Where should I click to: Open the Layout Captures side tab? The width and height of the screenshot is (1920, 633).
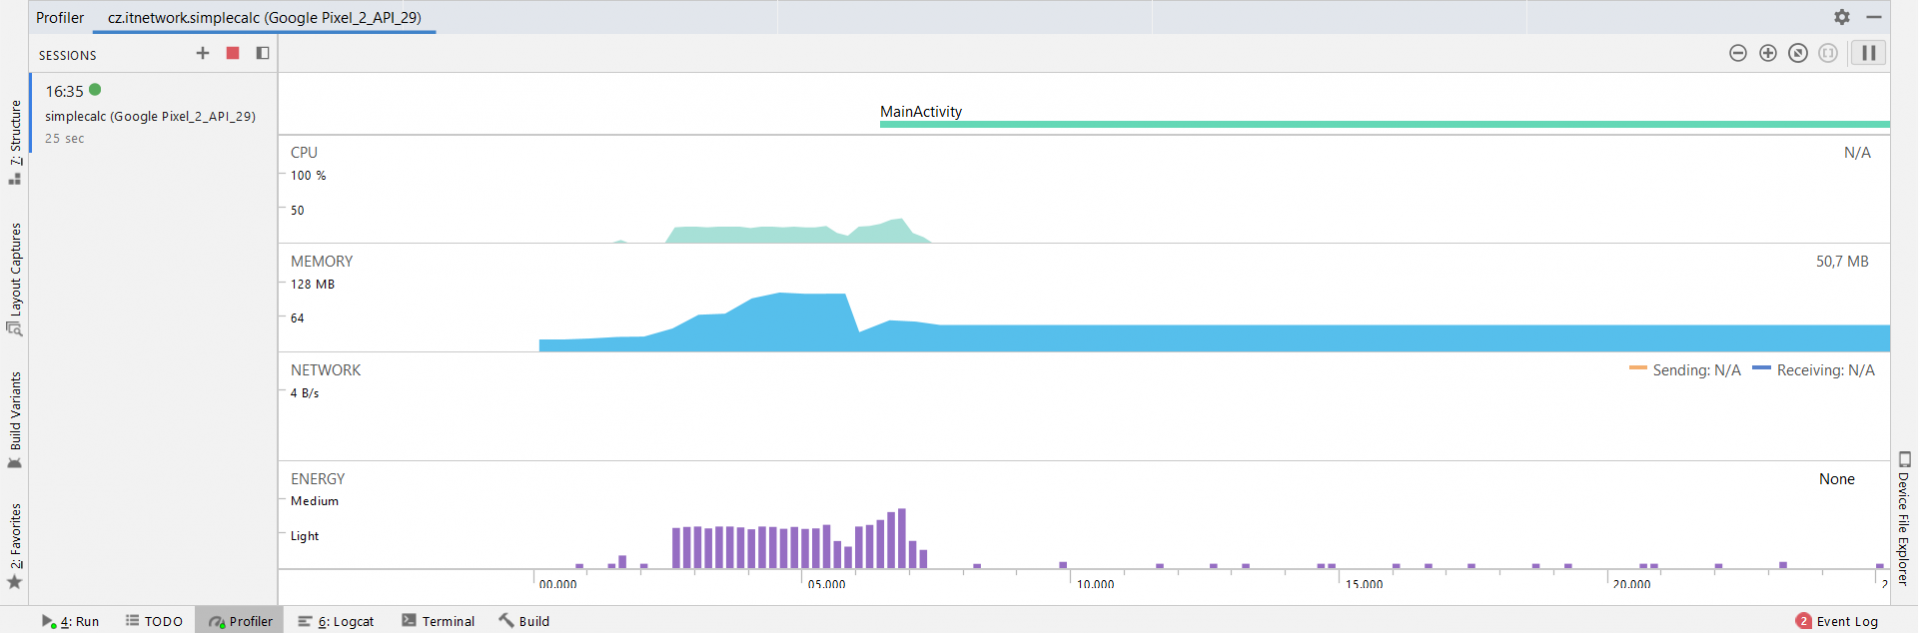15,279
